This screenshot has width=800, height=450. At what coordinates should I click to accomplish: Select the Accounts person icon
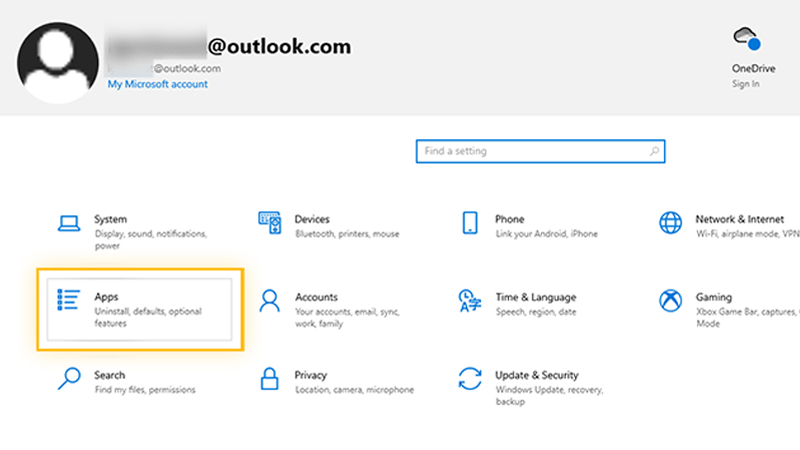point(269,301)
